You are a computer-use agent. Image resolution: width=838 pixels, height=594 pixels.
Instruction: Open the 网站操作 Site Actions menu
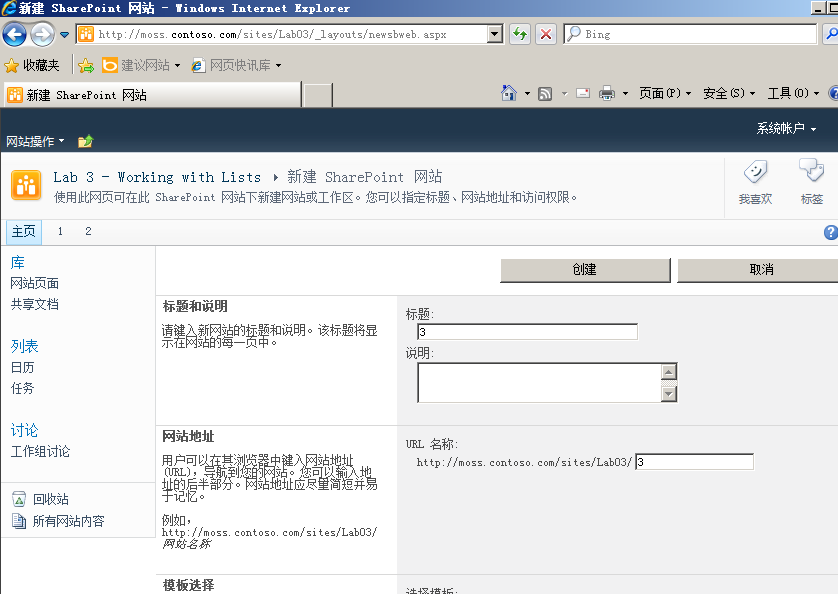(x=35, y=141)
